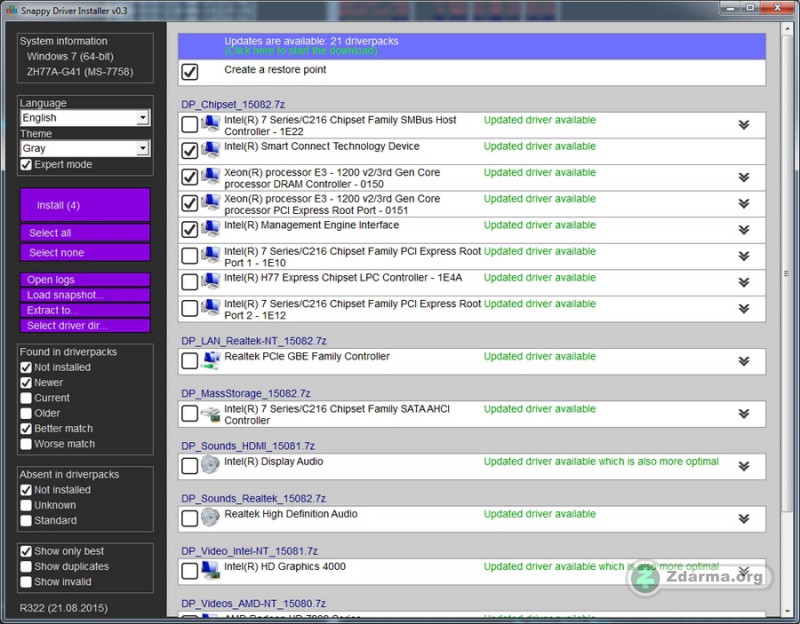Uncheck Intel Management Engine Interface driver

point(190,229)
